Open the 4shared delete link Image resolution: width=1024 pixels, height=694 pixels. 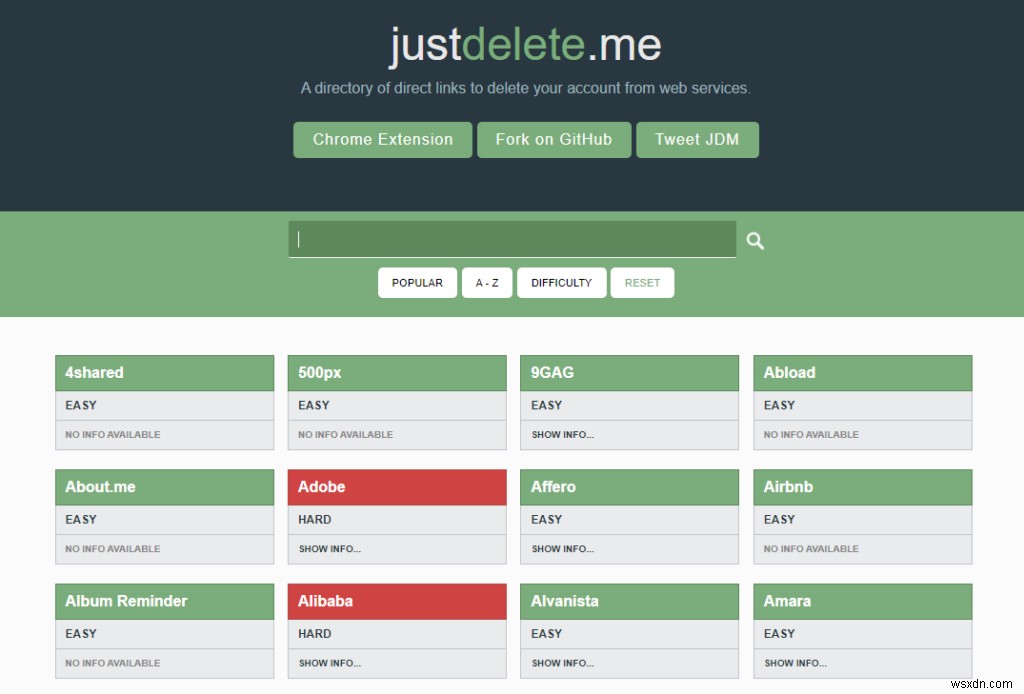pyautogui.click(x=165, y=373)
